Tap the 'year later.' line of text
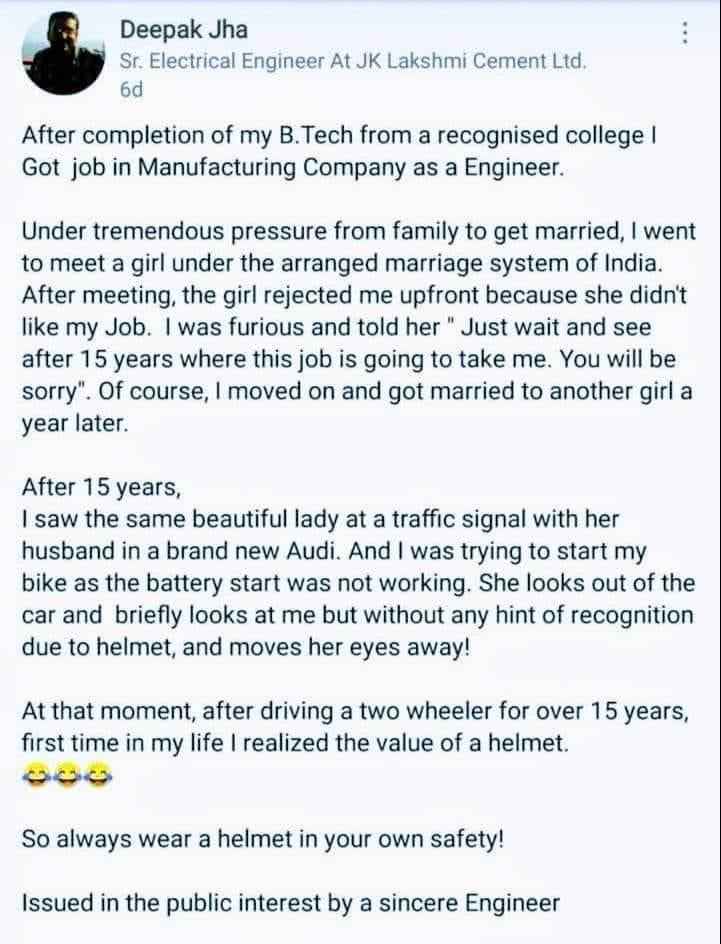 tap(75, 424)
